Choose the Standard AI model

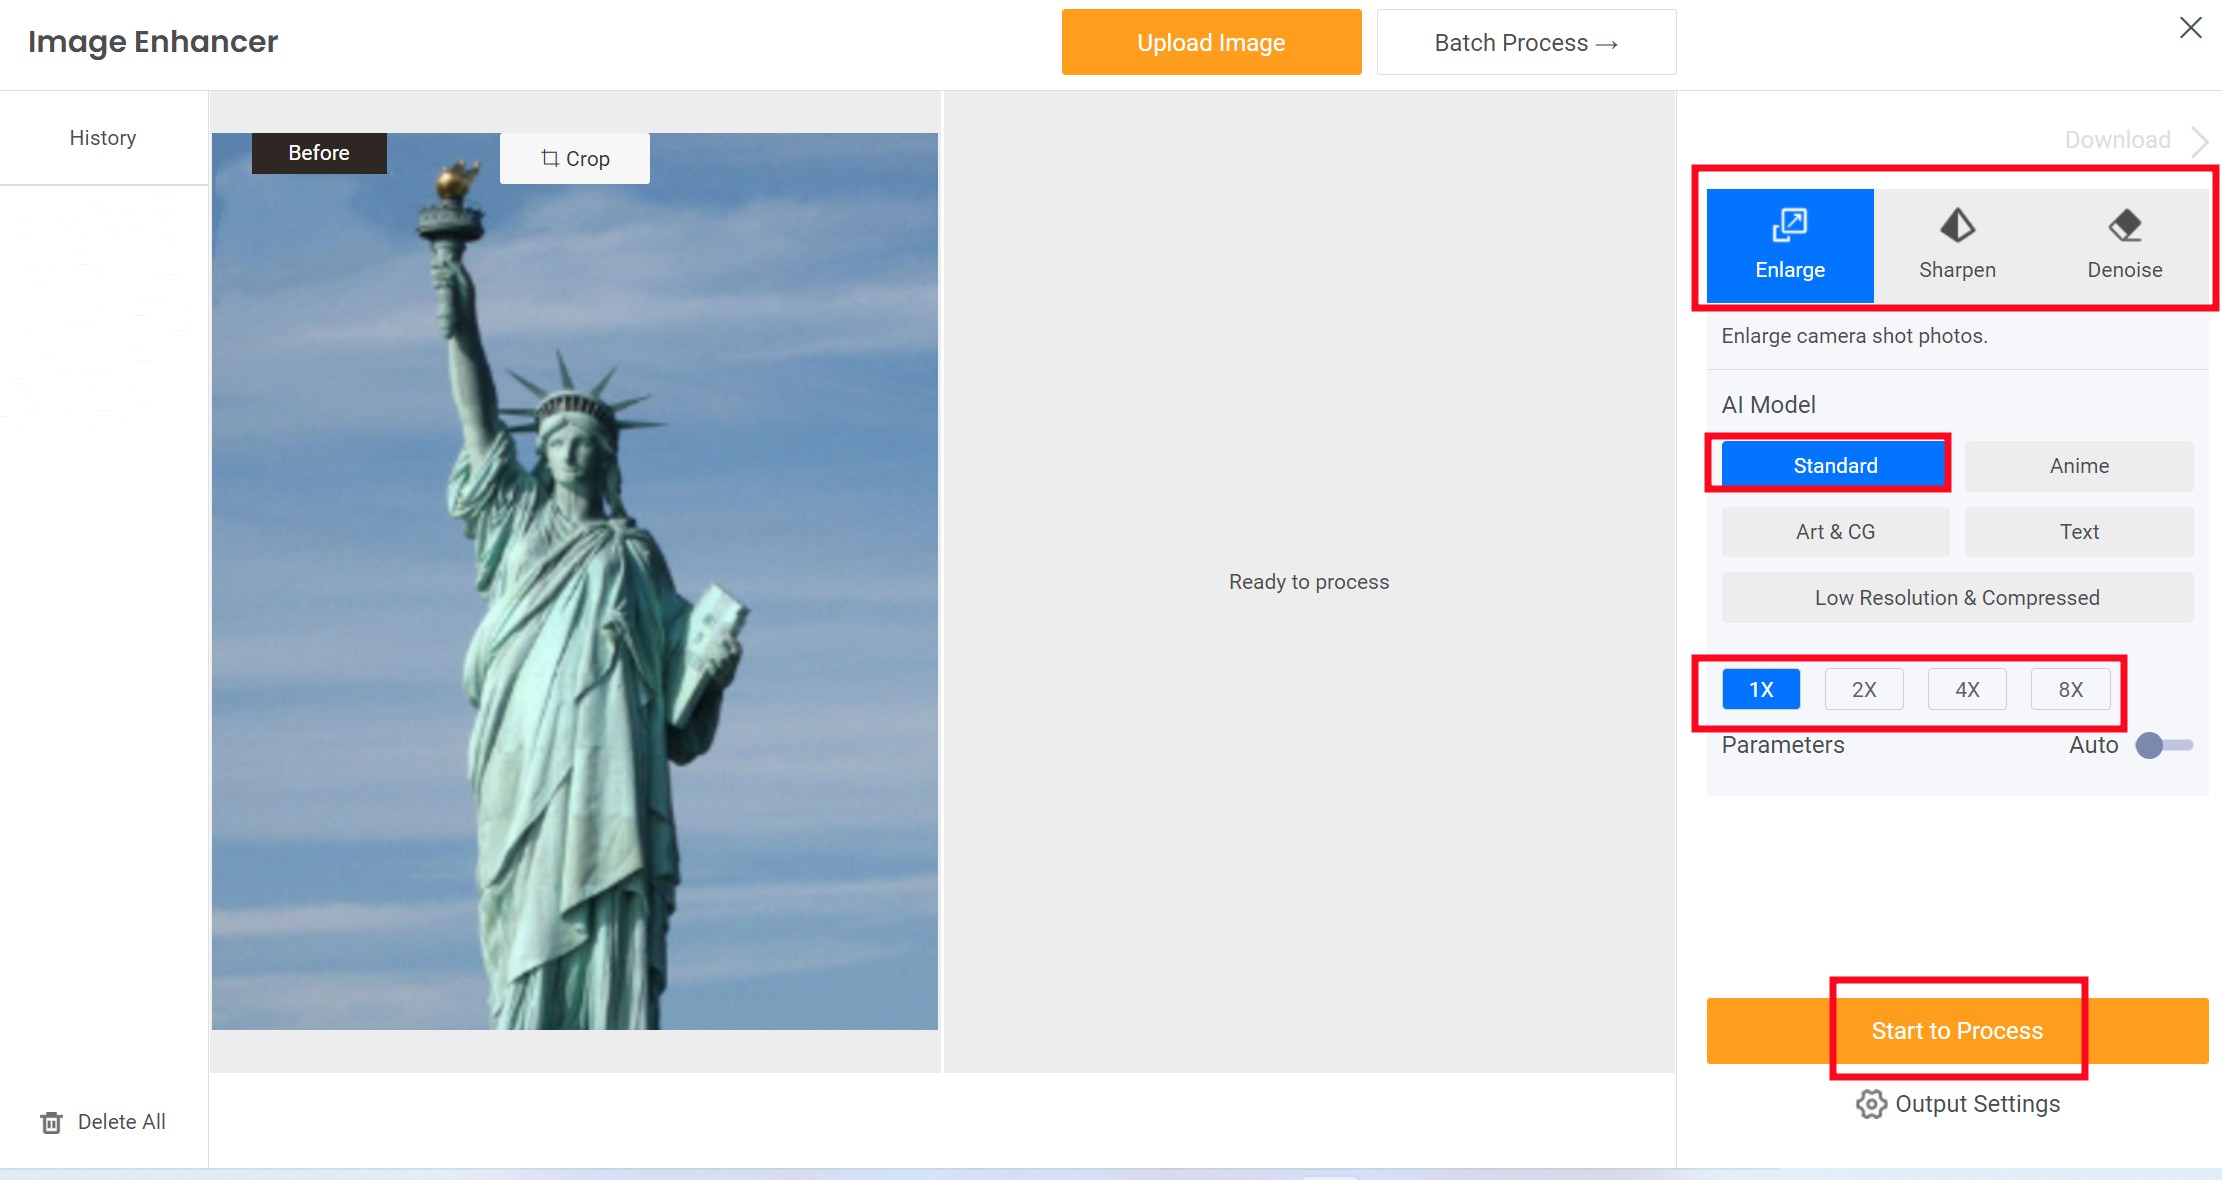1835,465
